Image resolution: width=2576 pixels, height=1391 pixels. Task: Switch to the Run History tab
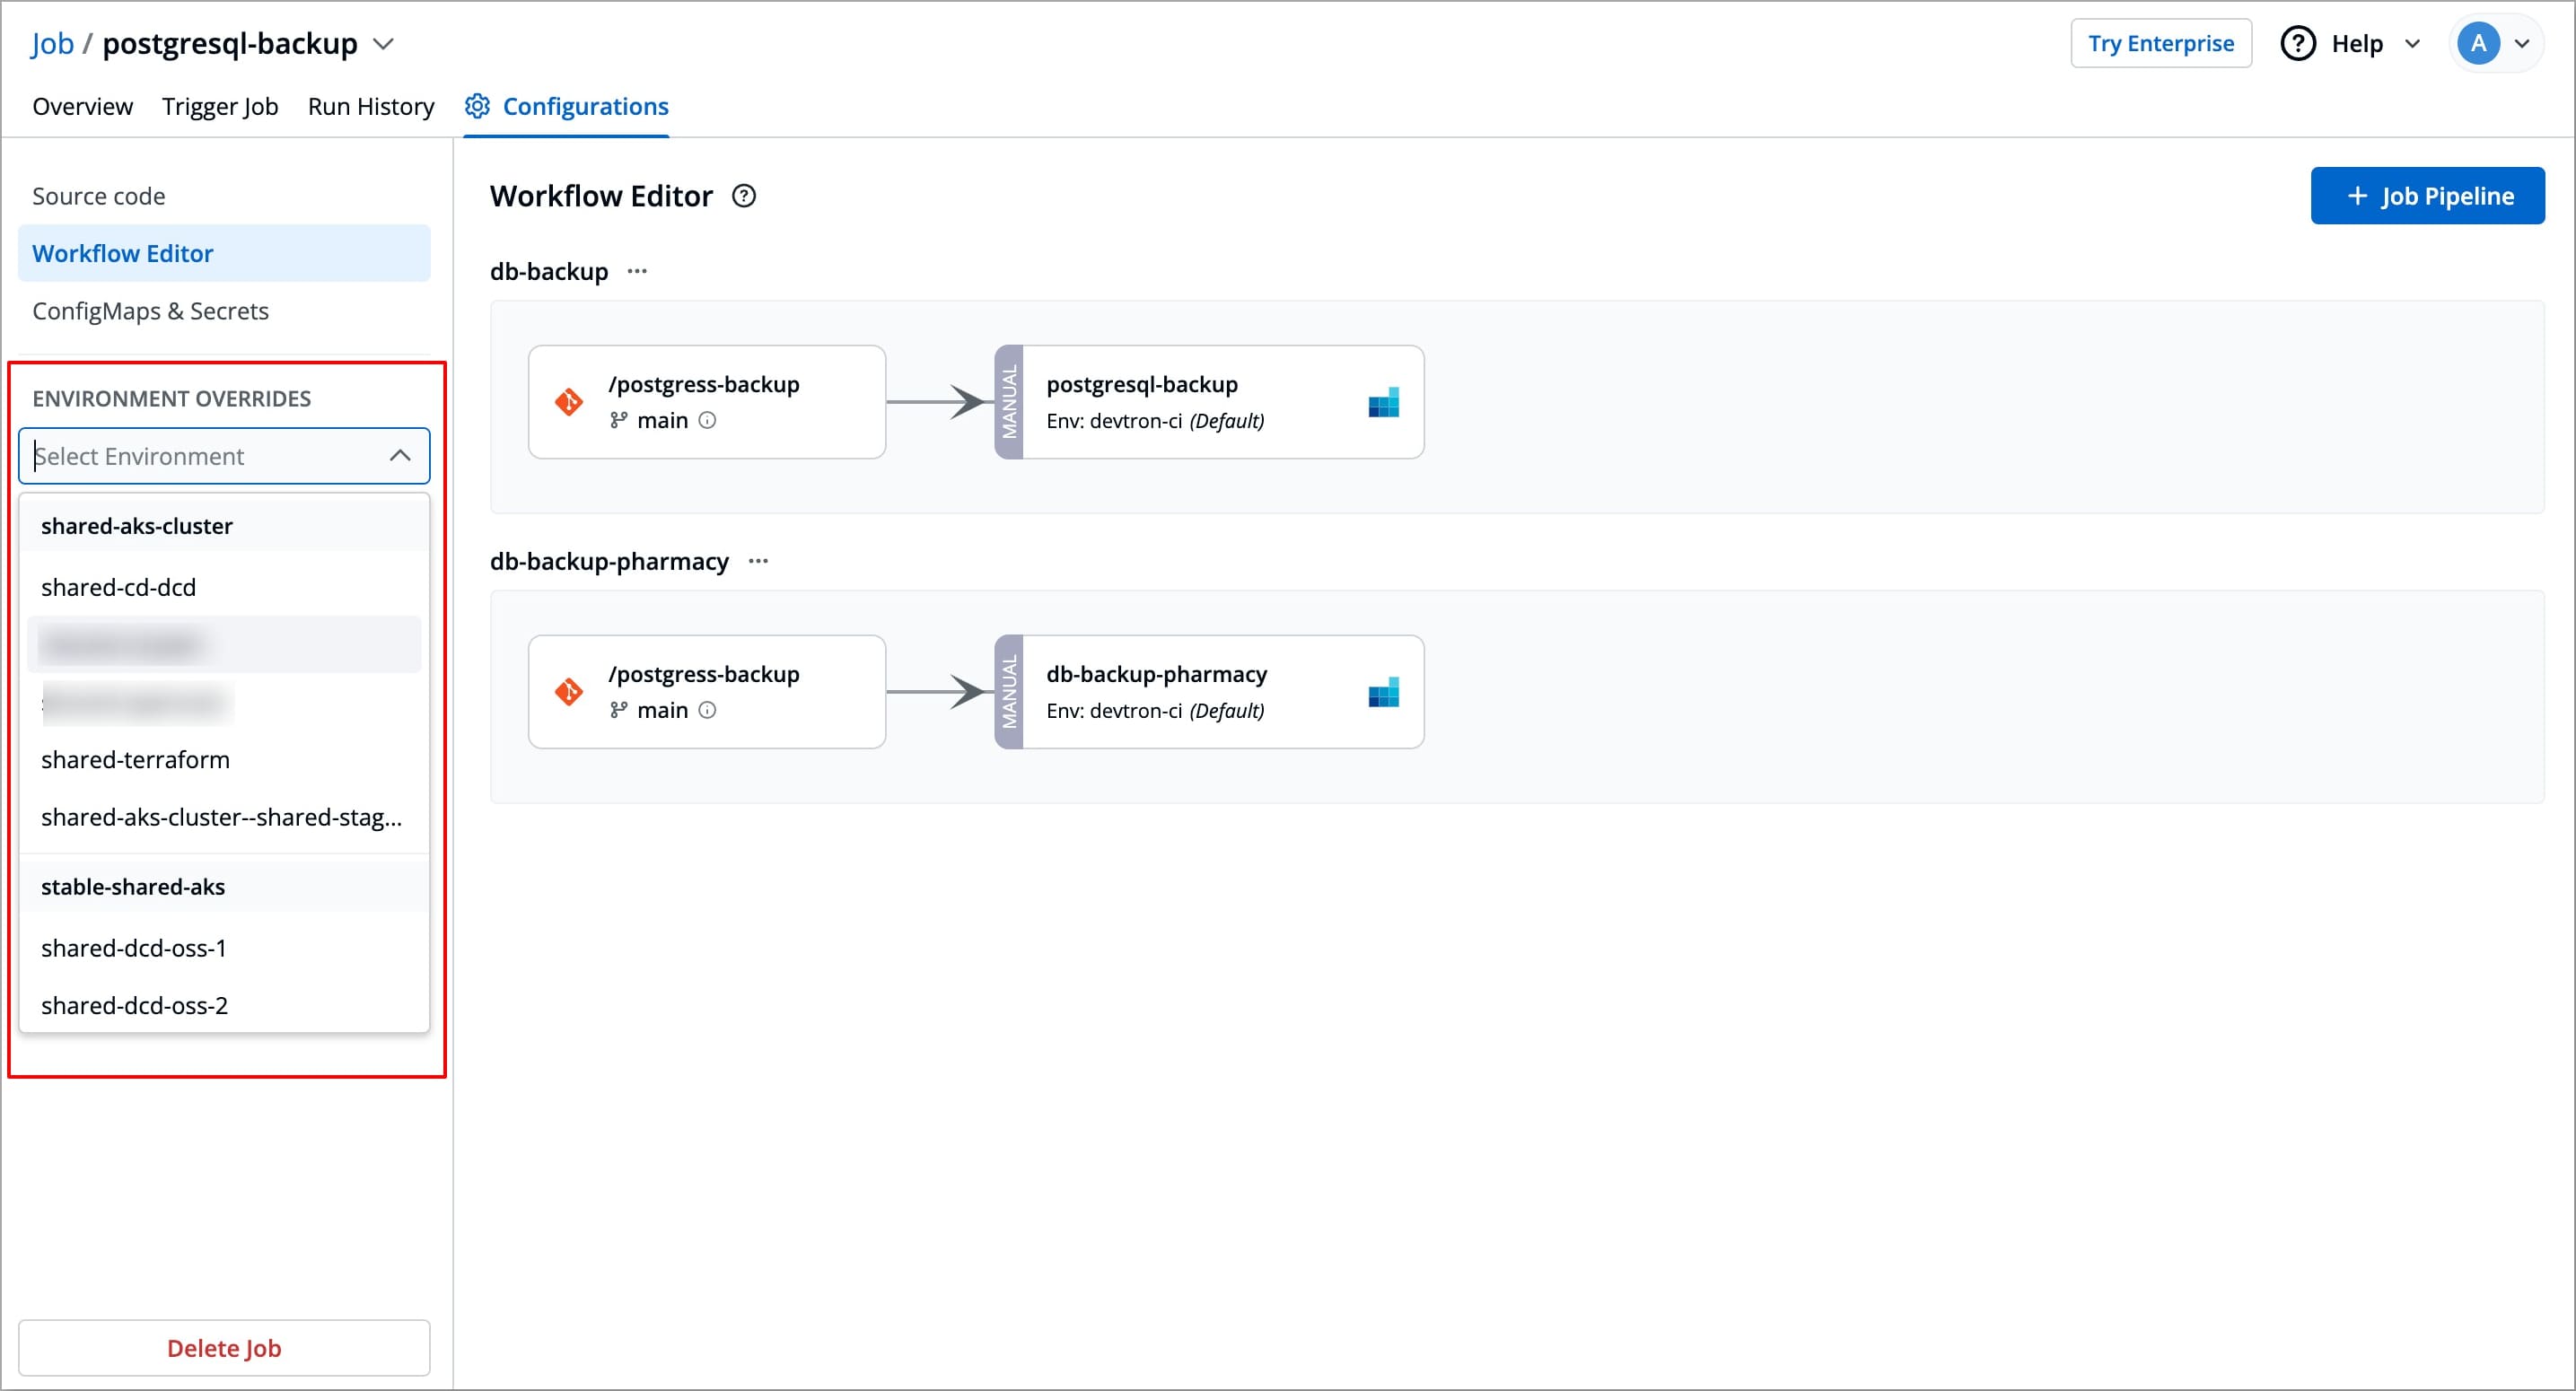pyautogui.click(x=371, y=106)
